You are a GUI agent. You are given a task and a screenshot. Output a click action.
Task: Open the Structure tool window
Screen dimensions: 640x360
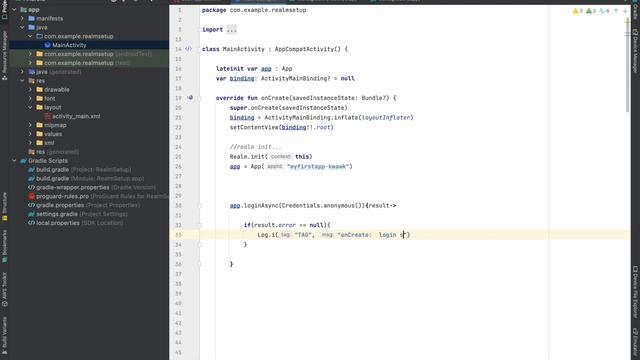[x=4, y=207]
